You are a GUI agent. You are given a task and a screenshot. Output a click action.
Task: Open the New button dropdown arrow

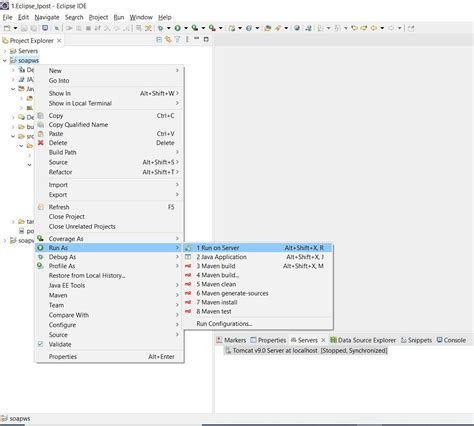(x=15, y=28)
